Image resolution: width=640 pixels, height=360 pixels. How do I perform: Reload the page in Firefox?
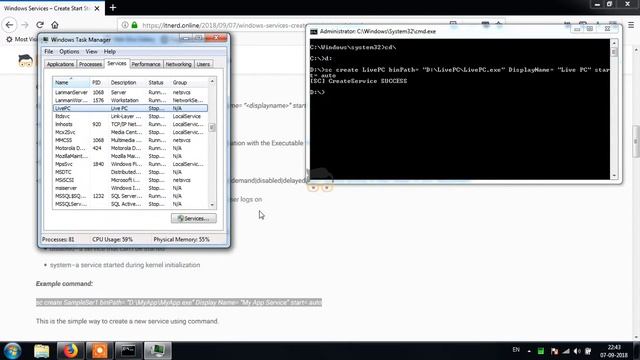click(40, 25)
